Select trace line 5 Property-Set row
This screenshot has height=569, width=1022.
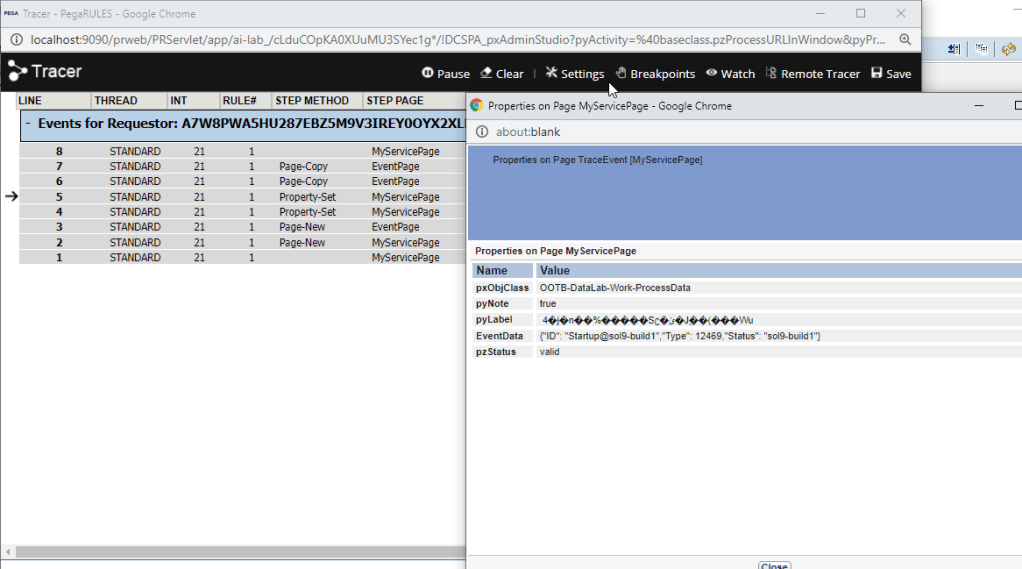(x=240, y=197)
